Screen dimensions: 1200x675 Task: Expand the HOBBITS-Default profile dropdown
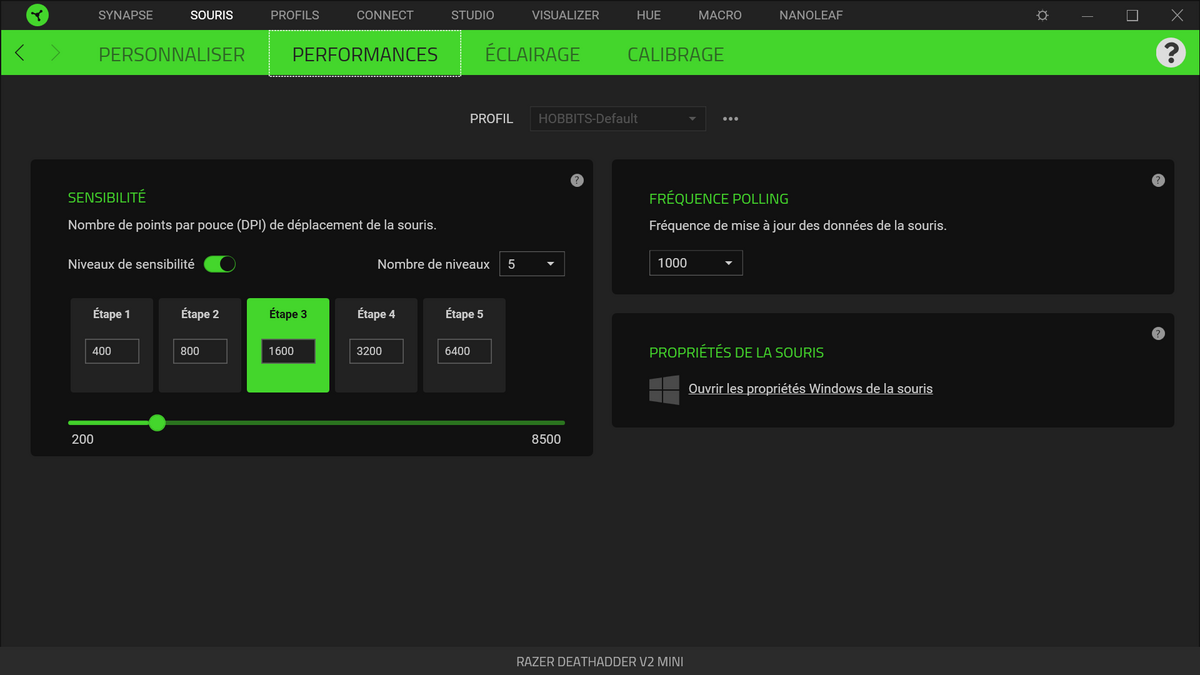617,119
